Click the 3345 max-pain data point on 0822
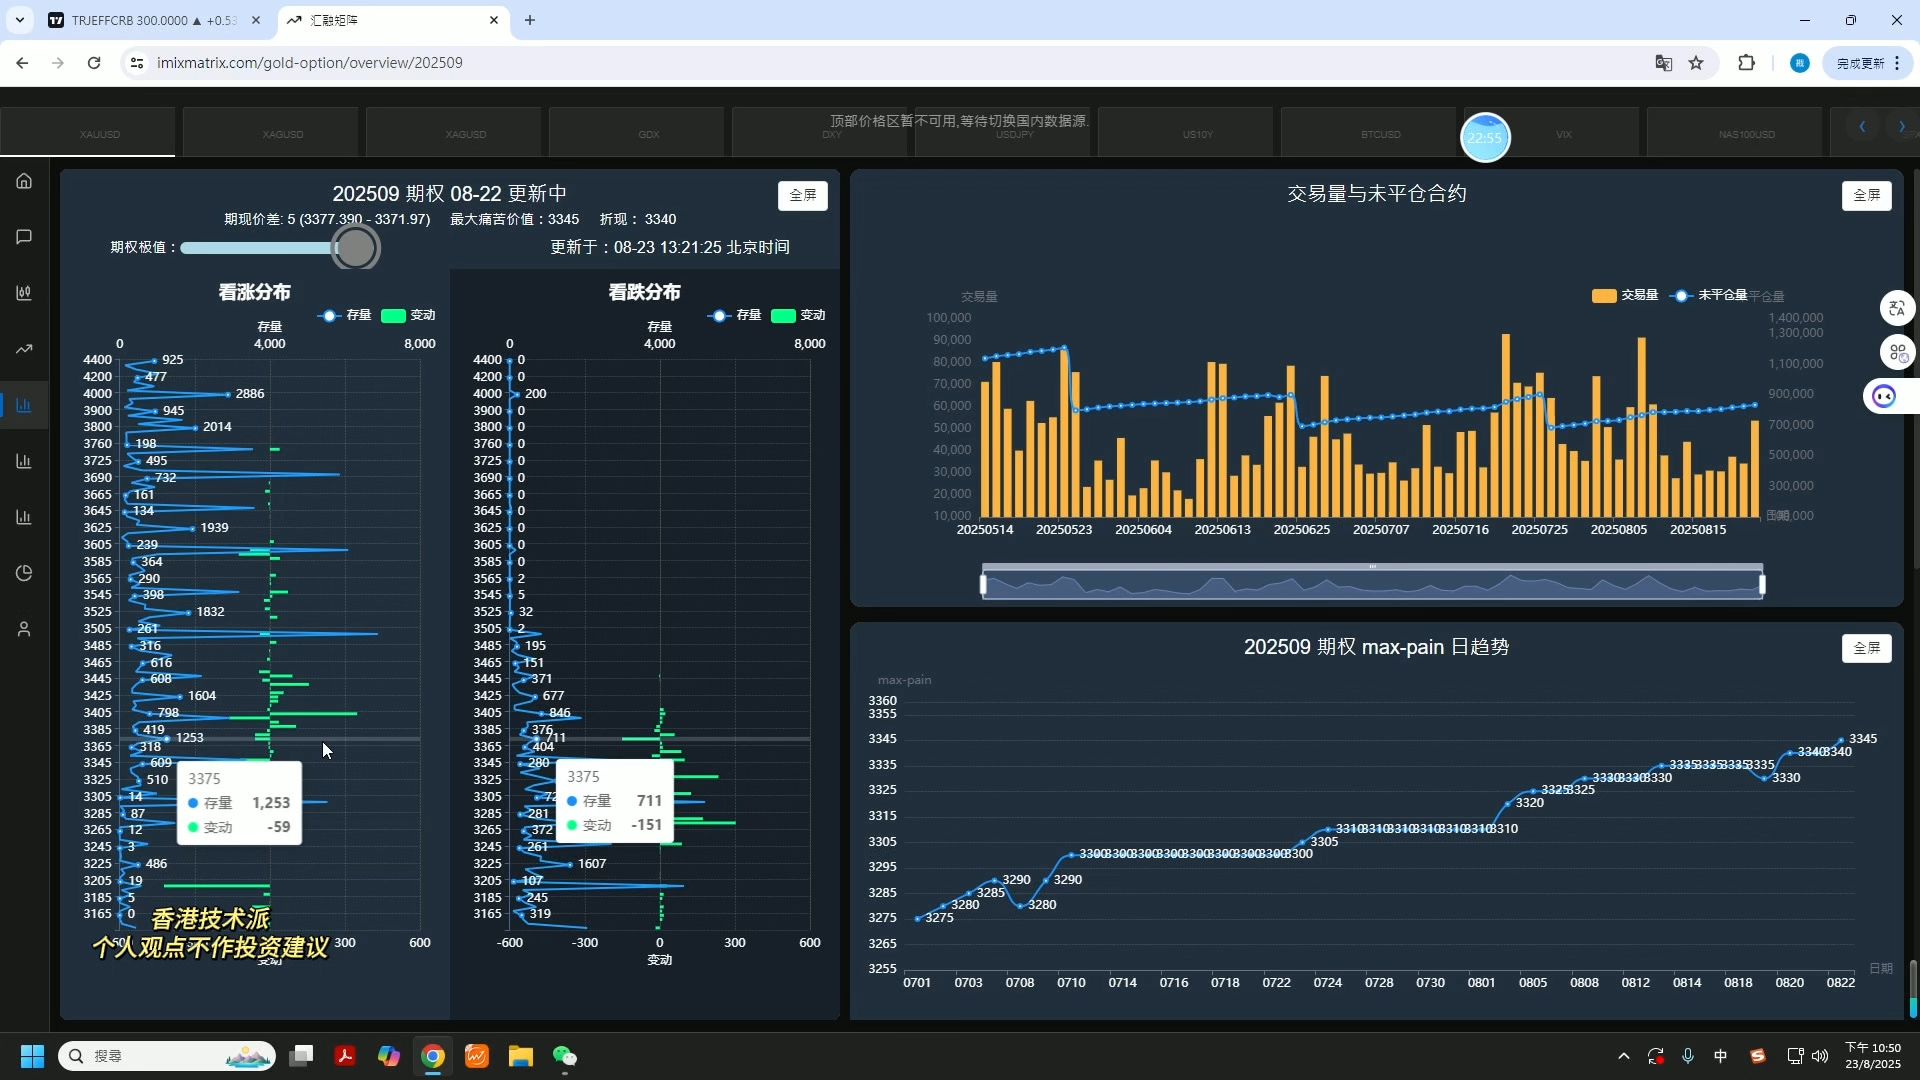This screenshot has height=1080, width=1920. (1841, 740)
